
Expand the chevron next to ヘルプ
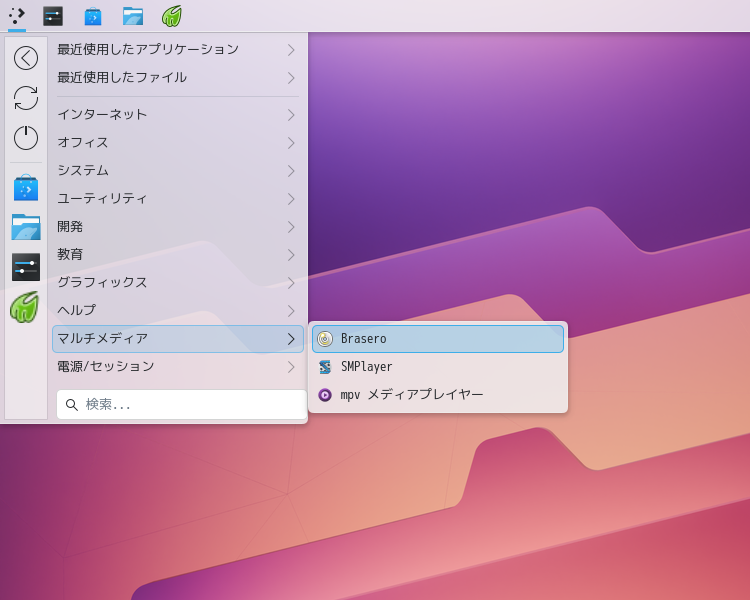(291, 311)
